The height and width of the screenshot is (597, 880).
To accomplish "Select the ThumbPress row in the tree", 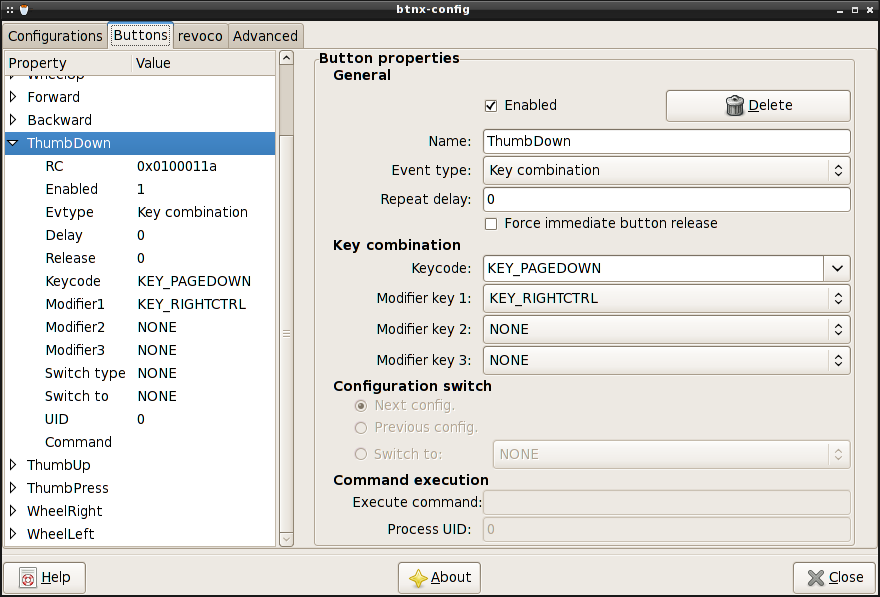I will (140, 488).
